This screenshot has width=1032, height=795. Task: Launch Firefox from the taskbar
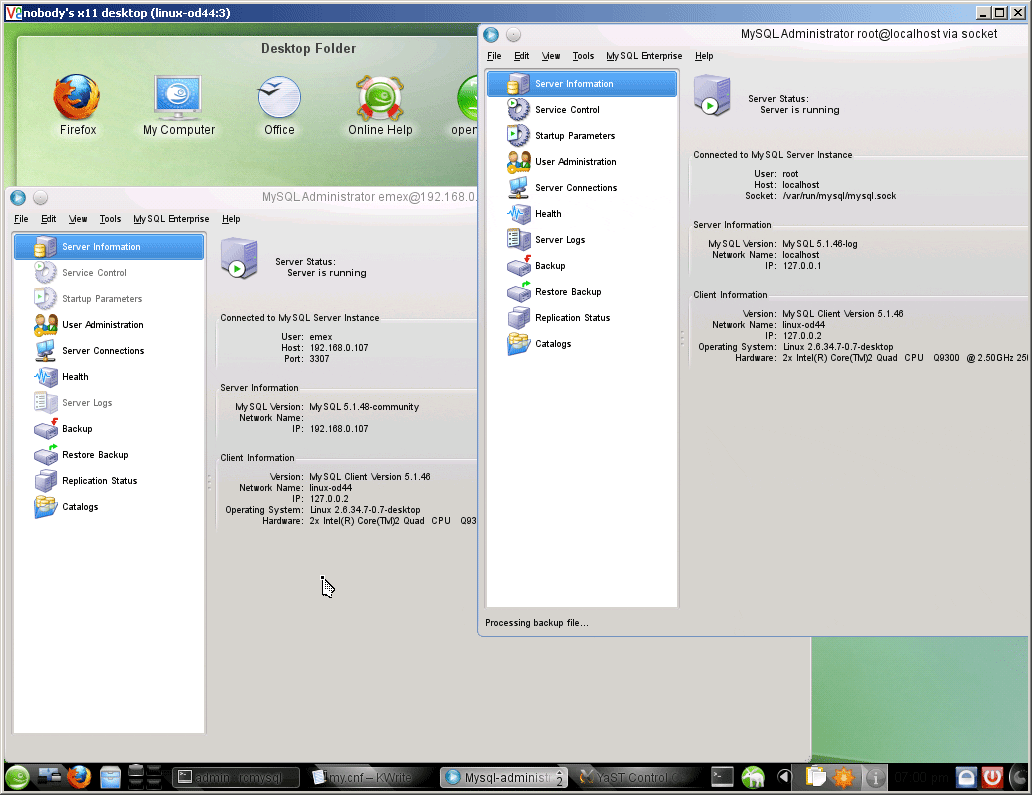tap(79, 777)
